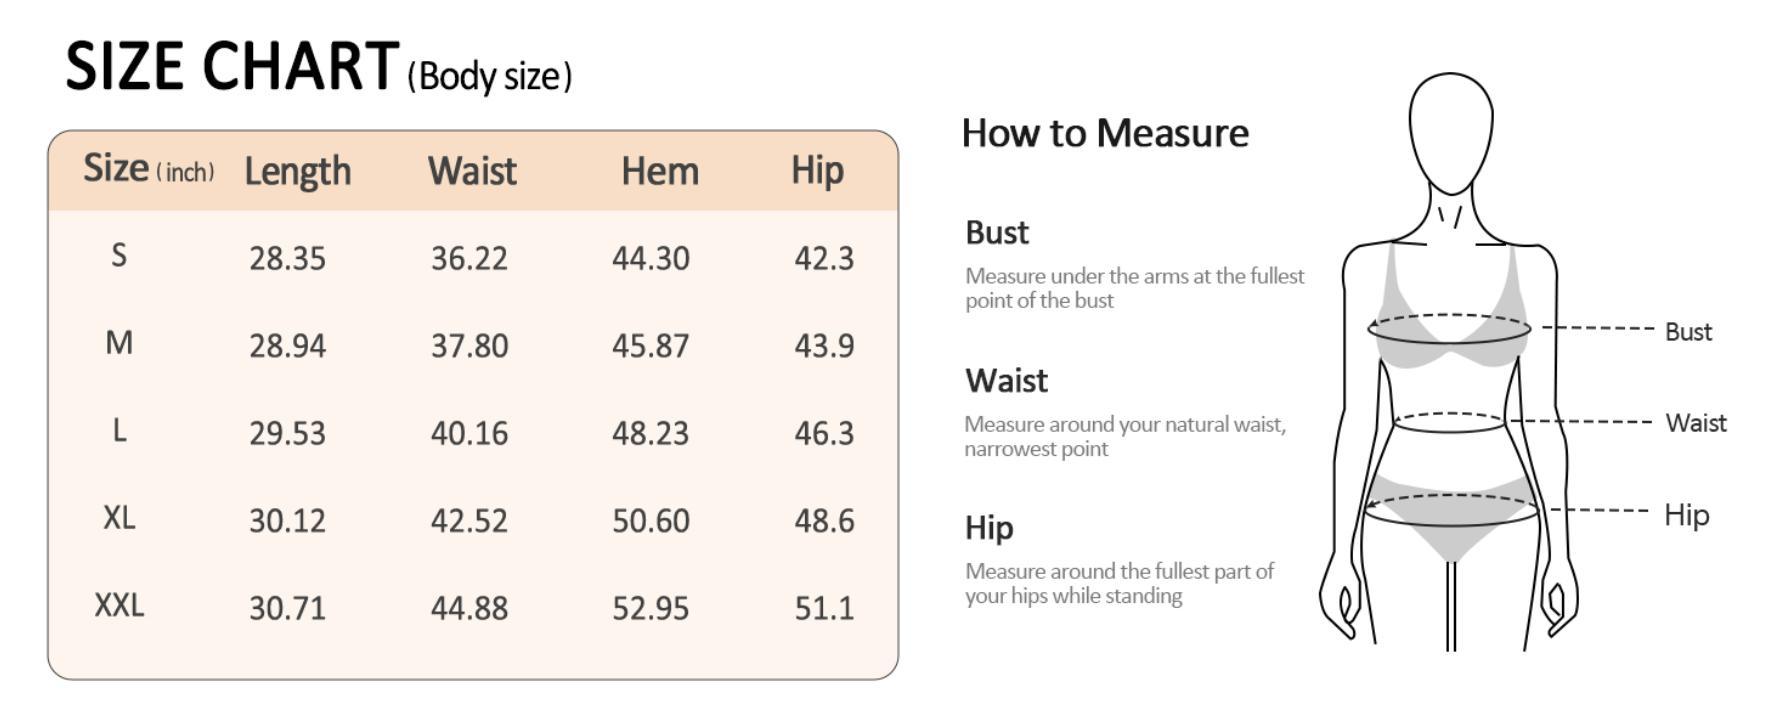Click the 28.35 length value
Image resolution: width=1767 pixels, height=721 pixels.
287,259
